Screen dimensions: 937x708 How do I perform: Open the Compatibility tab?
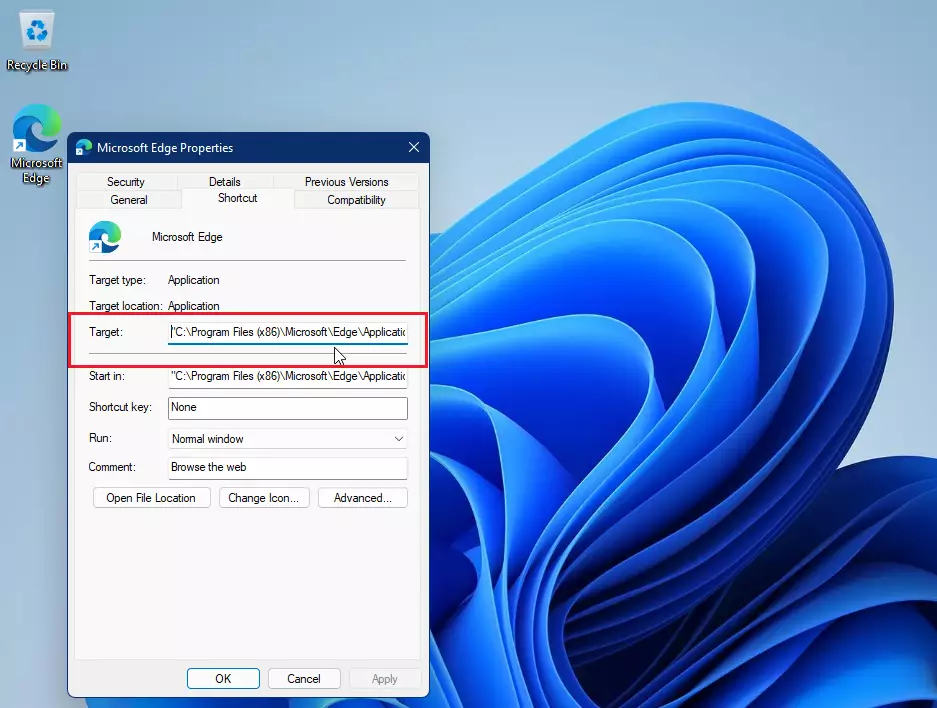point(356,200)
